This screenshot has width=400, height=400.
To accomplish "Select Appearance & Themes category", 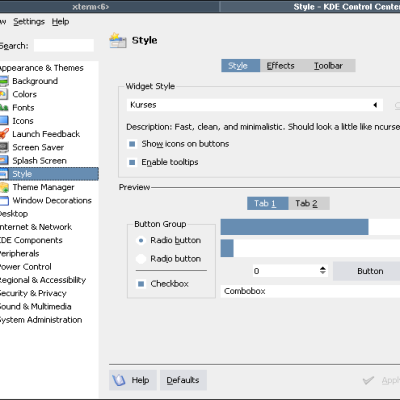I will pos(41,68).
